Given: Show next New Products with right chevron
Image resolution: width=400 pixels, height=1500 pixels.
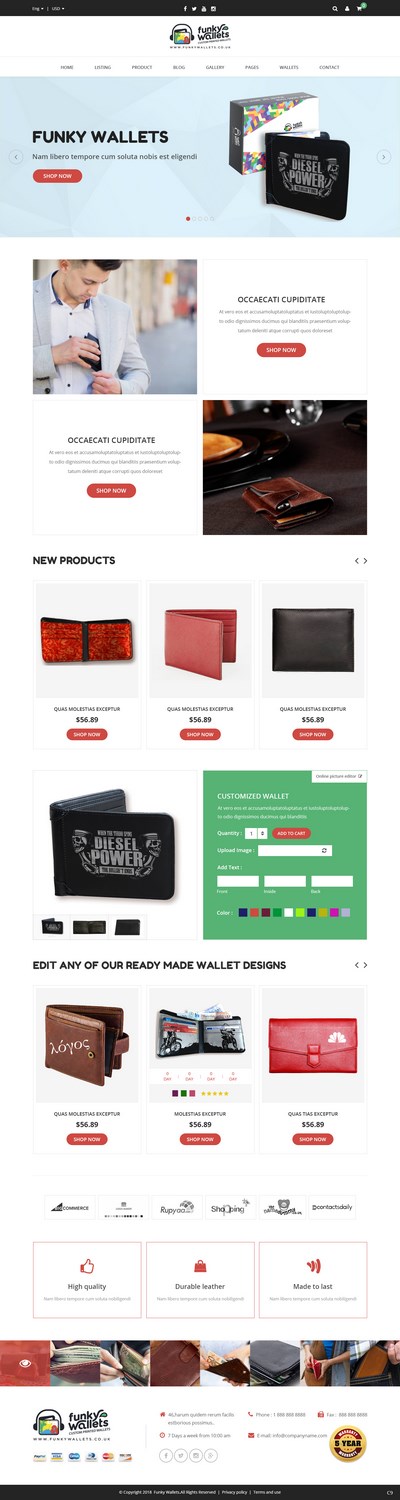Looking at the screenshot, I should tap(365, 561).
